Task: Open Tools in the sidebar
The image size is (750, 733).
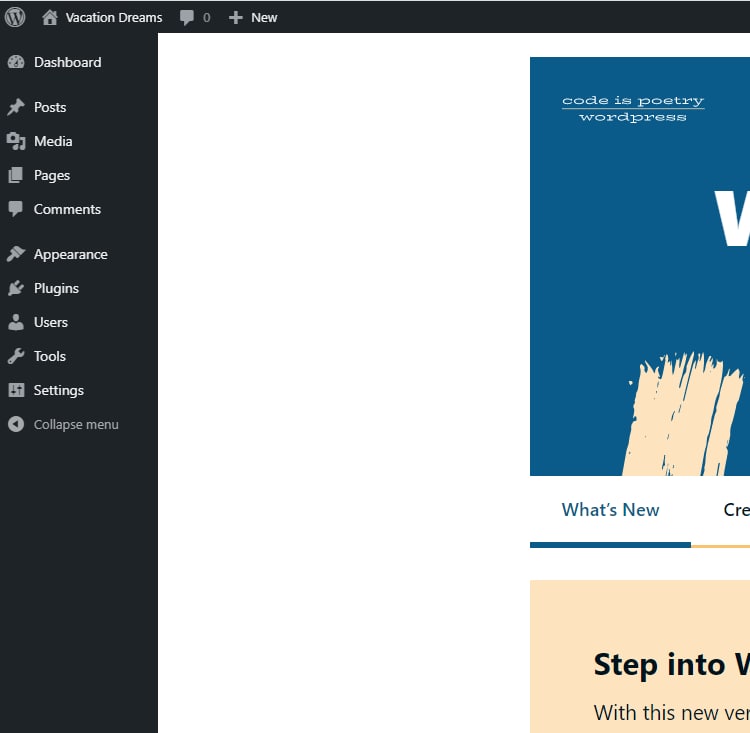Action: point(49,356)
